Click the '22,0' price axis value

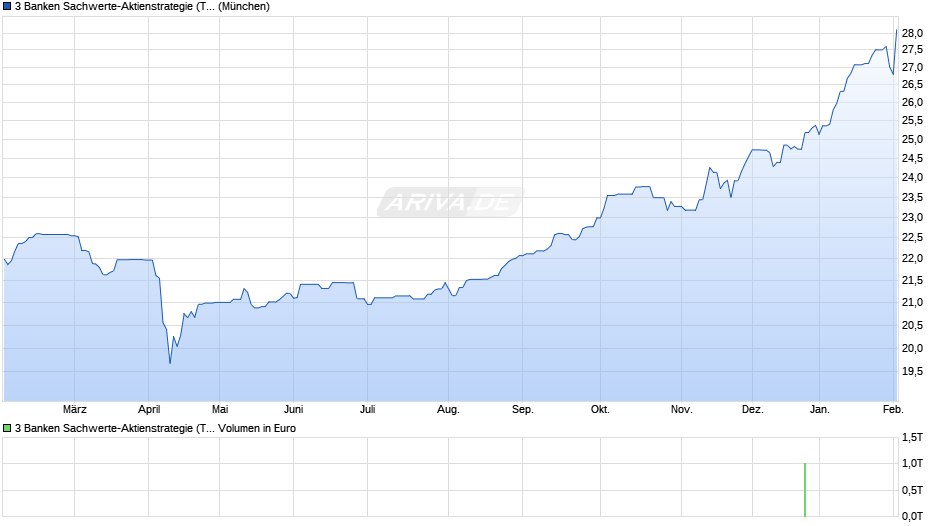(912, 259)
